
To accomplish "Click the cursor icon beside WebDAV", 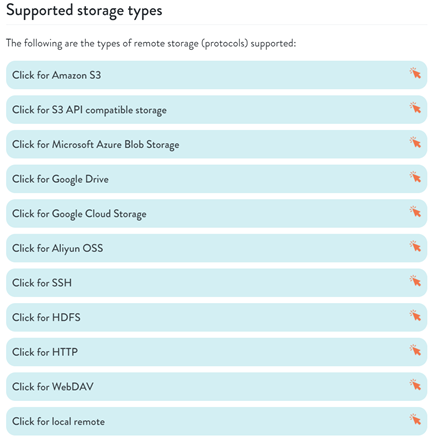I will coord(415,385).
